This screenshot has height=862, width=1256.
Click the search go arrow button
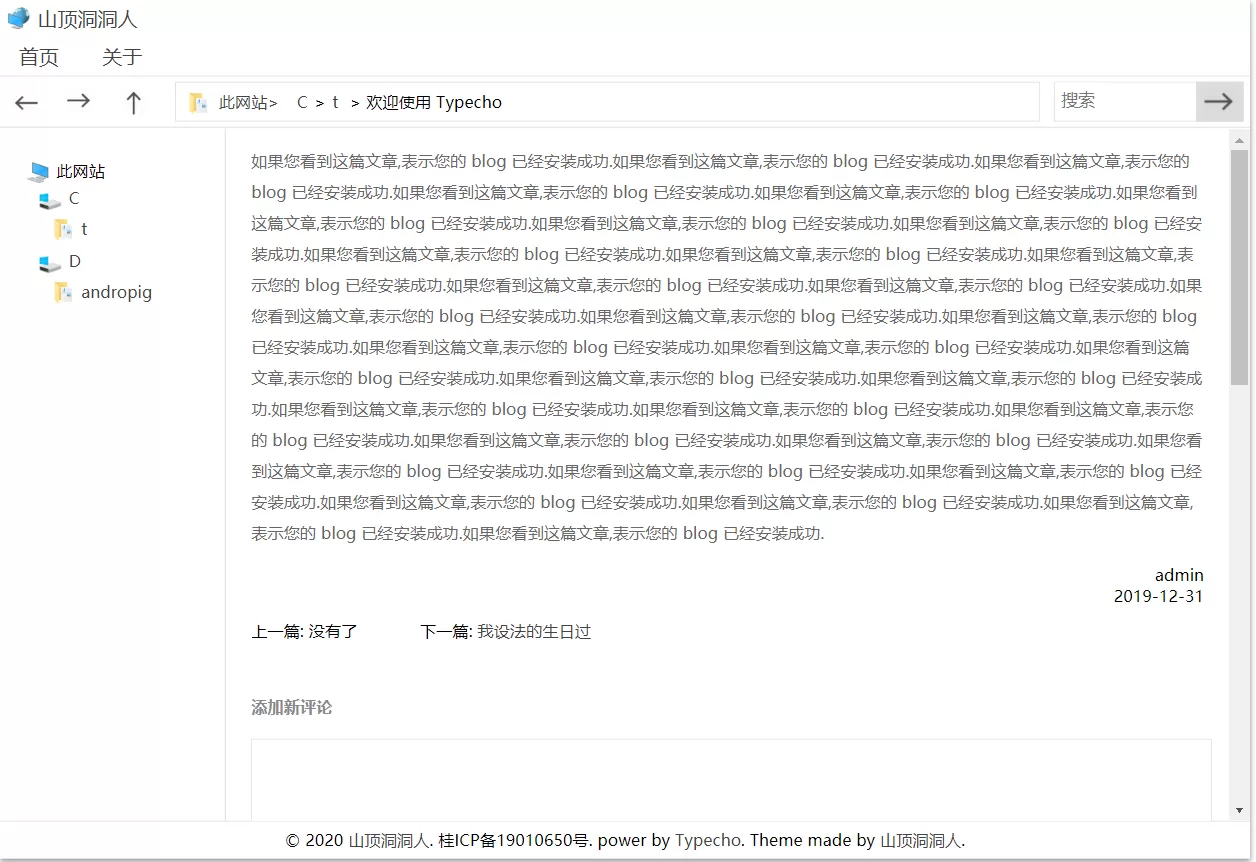click(x=1218, y=101)
